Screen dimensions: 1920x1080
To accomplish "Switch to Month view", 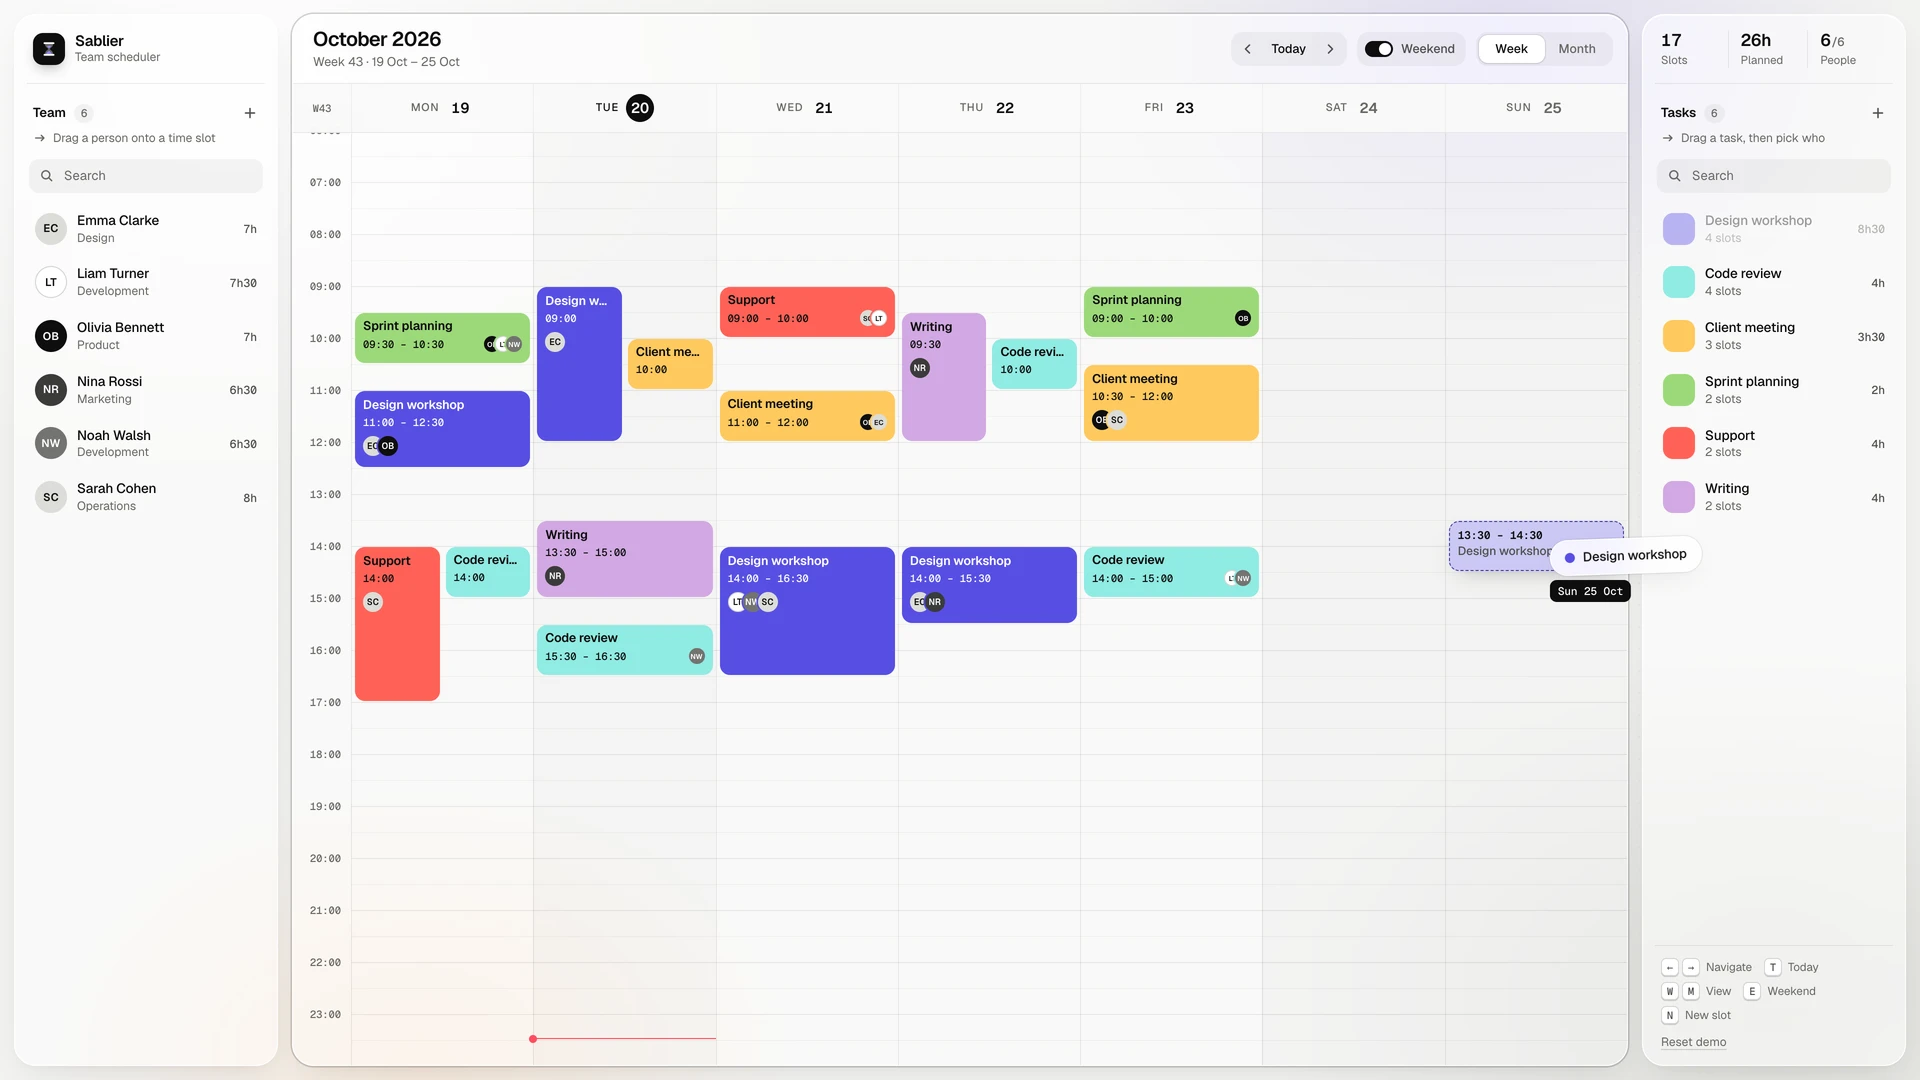I will [1577, 49].
